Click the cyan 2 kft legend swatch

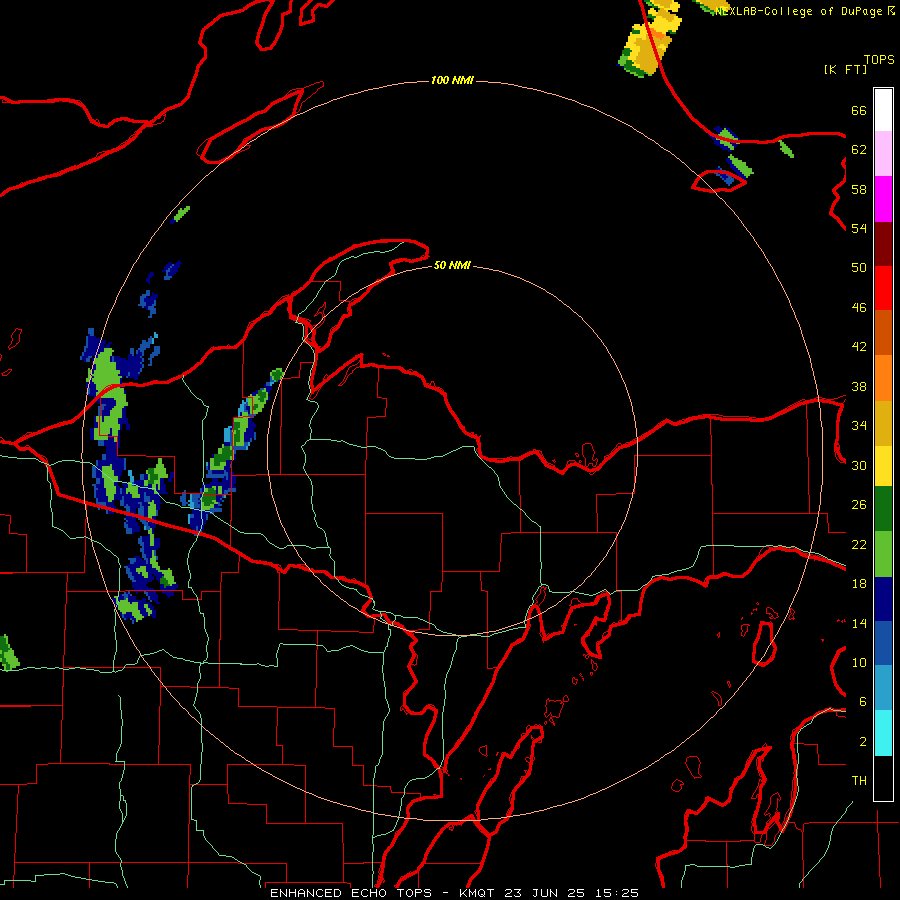883,733
